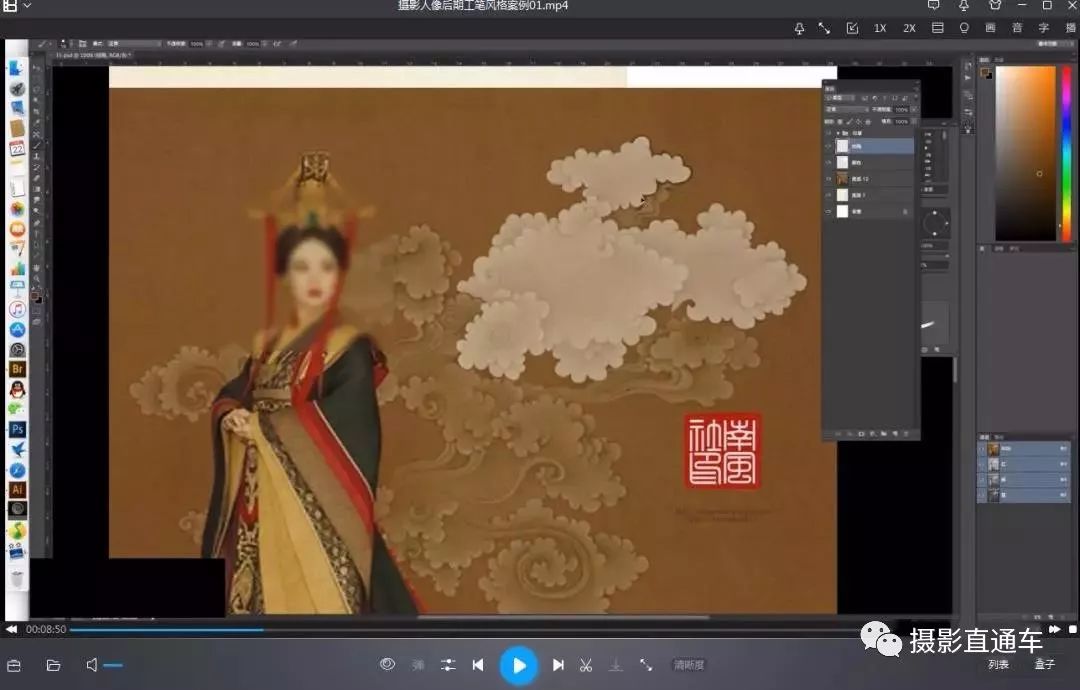Click the Finder icon in the dock

tap(17, 68)
